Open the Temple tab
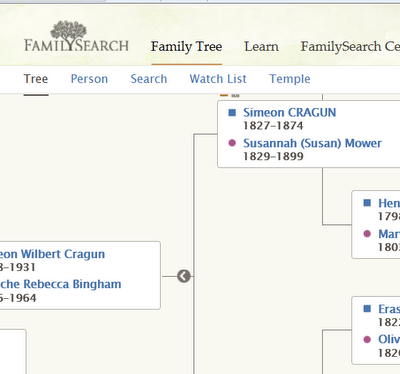This screenshot has width=400, height=374. pos(290,79)
